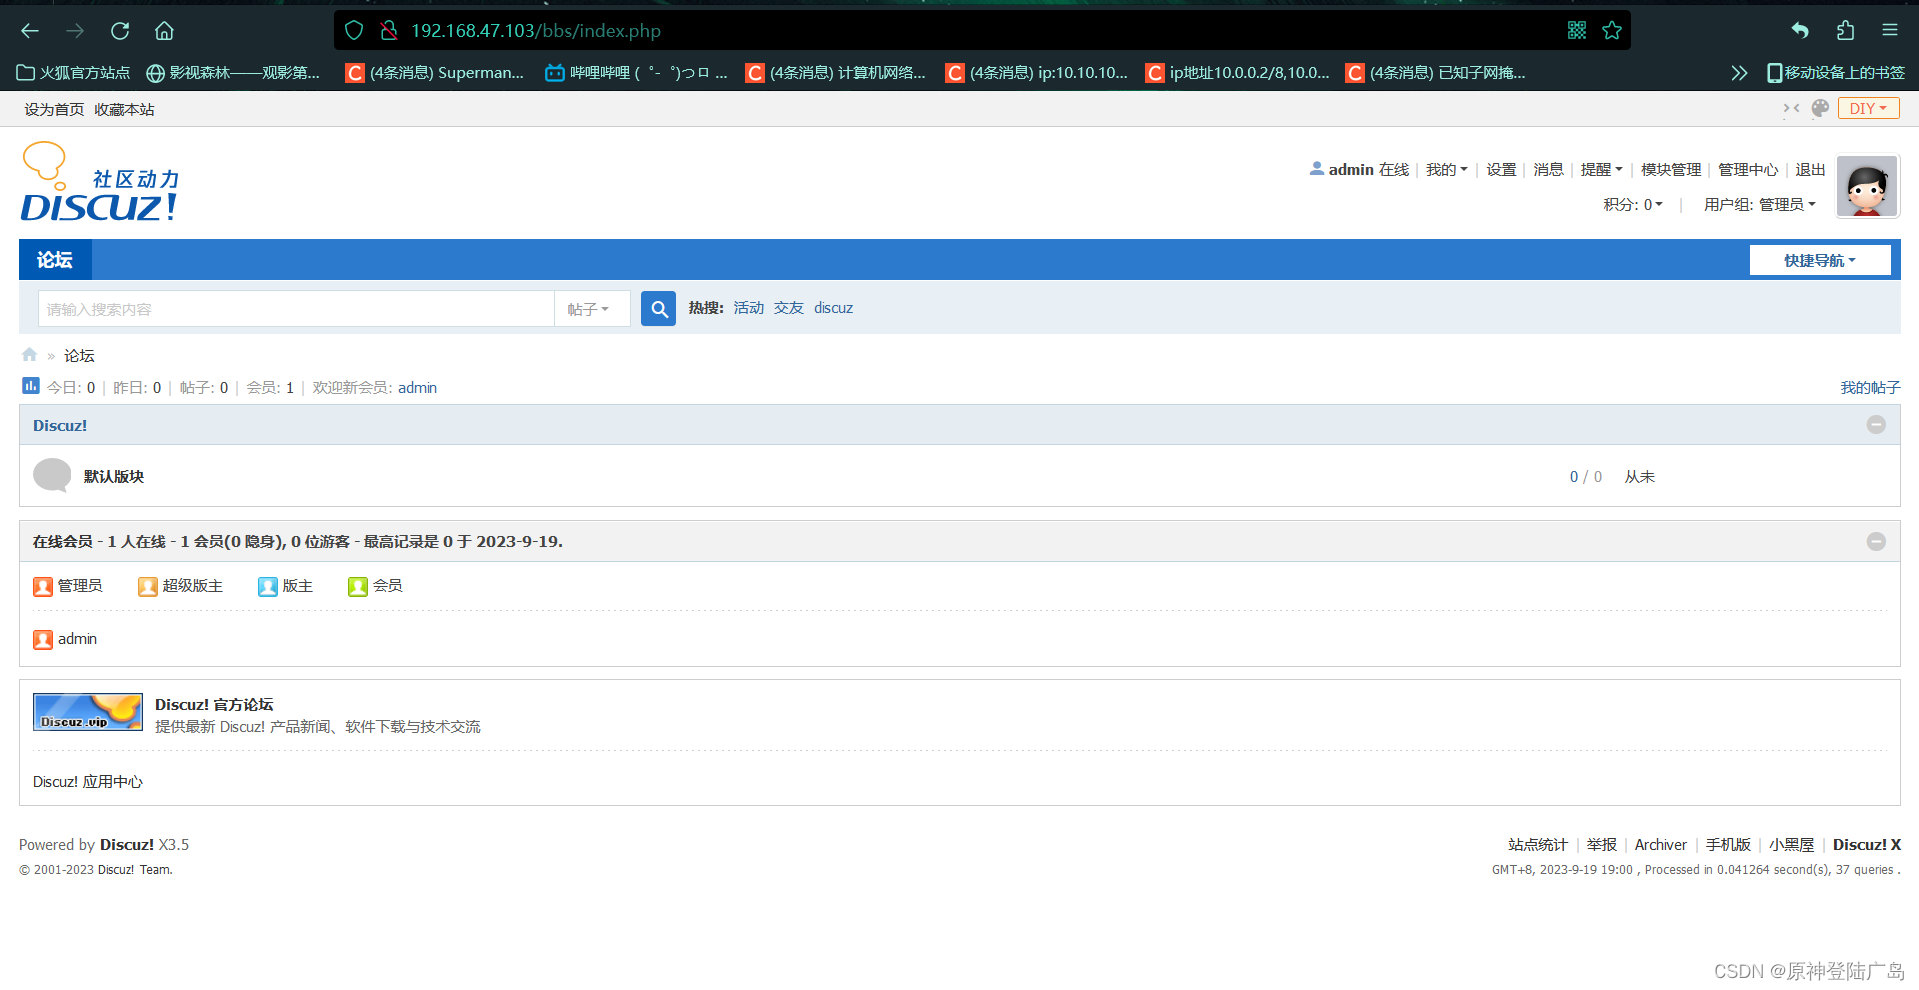This screenshot has height=990, width=1919.
Task: Open the 帖子 search type dropdown
Action: [x=591, y=309]
